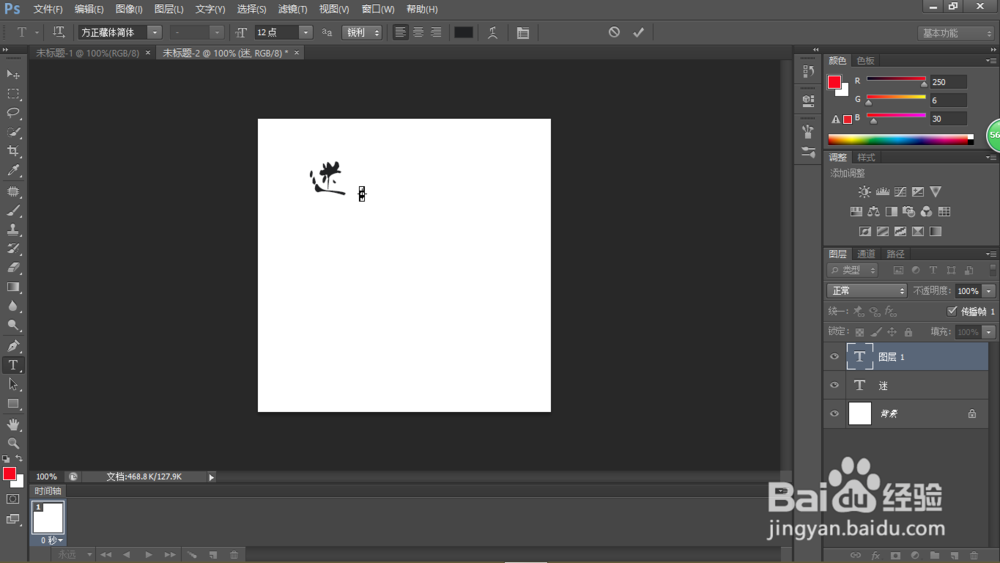This screenshot has height=563, width=1000.
Task: Open the blend mode dropdown 正常
Action: coord(867,290)
